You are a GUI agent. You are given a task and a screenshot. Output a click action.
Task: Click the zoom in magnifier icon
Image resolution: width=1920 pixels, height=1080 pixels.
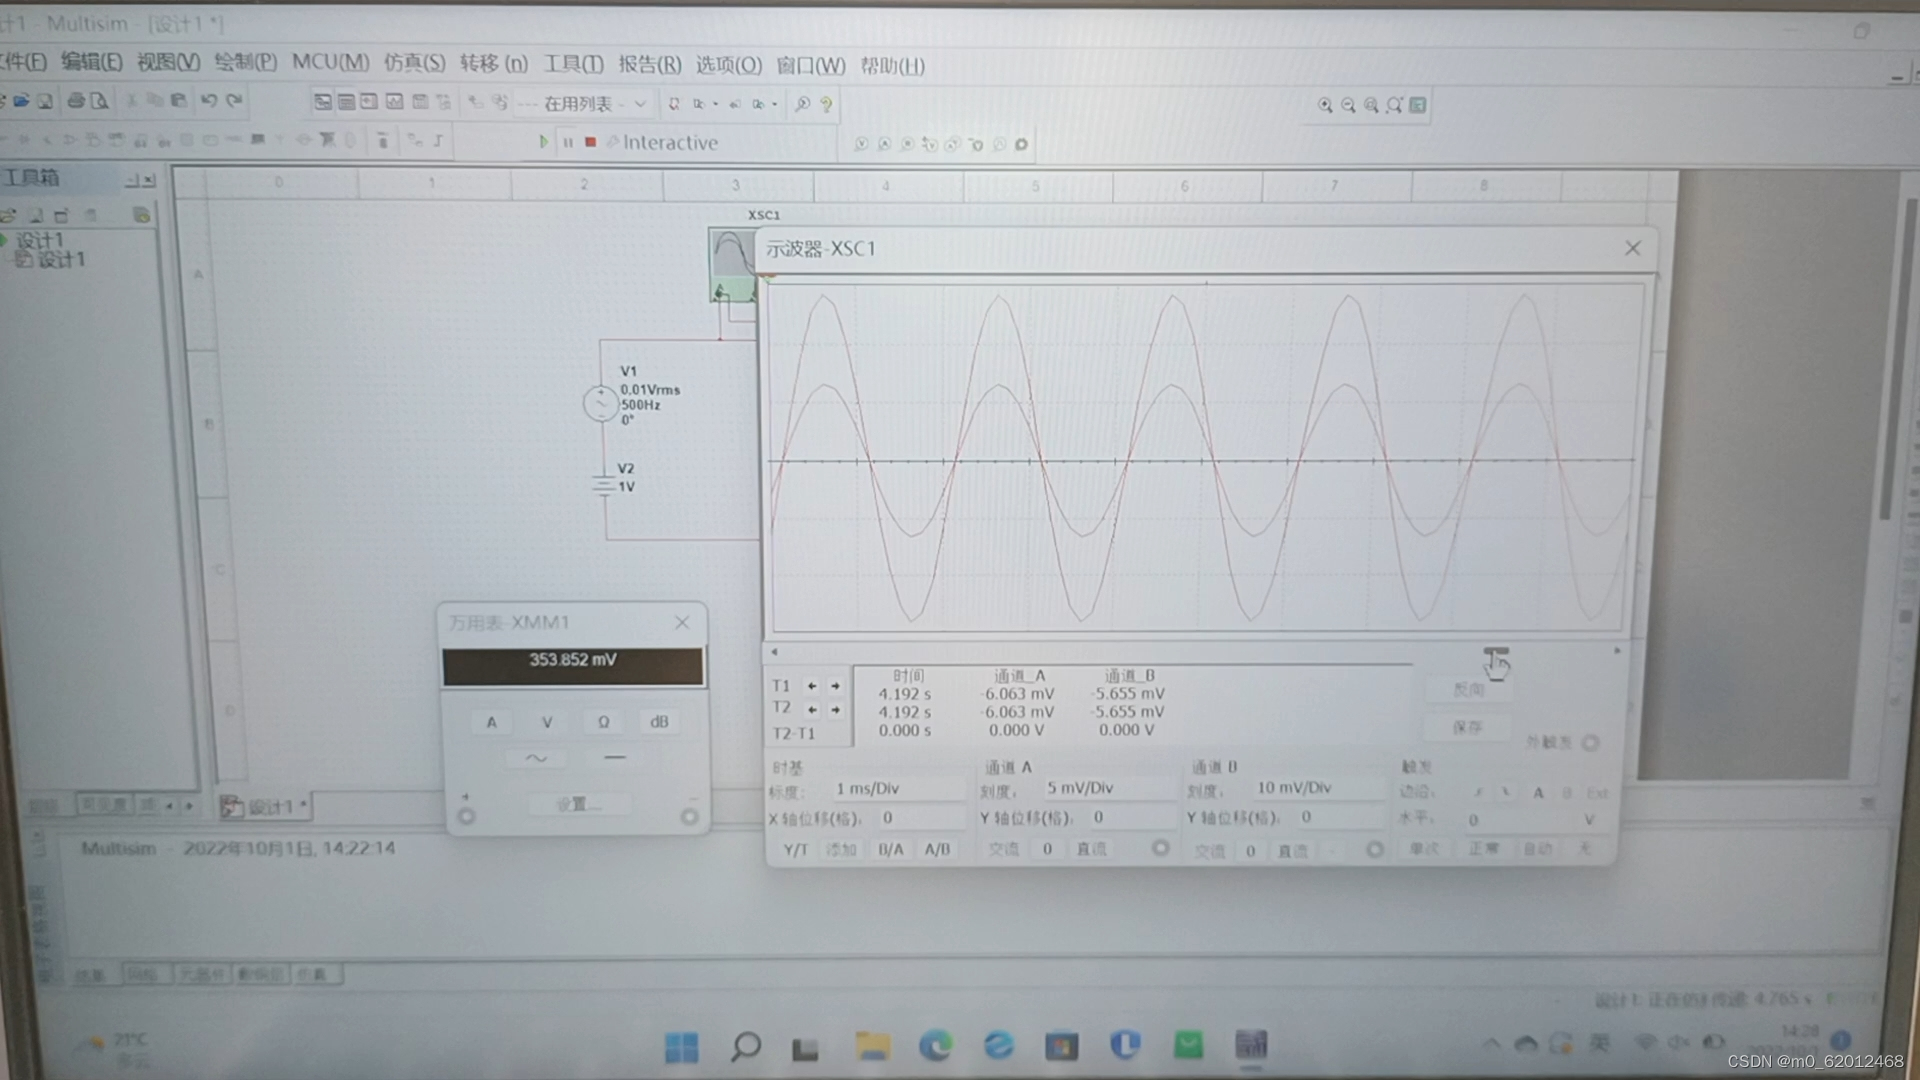coord(1325,105)
